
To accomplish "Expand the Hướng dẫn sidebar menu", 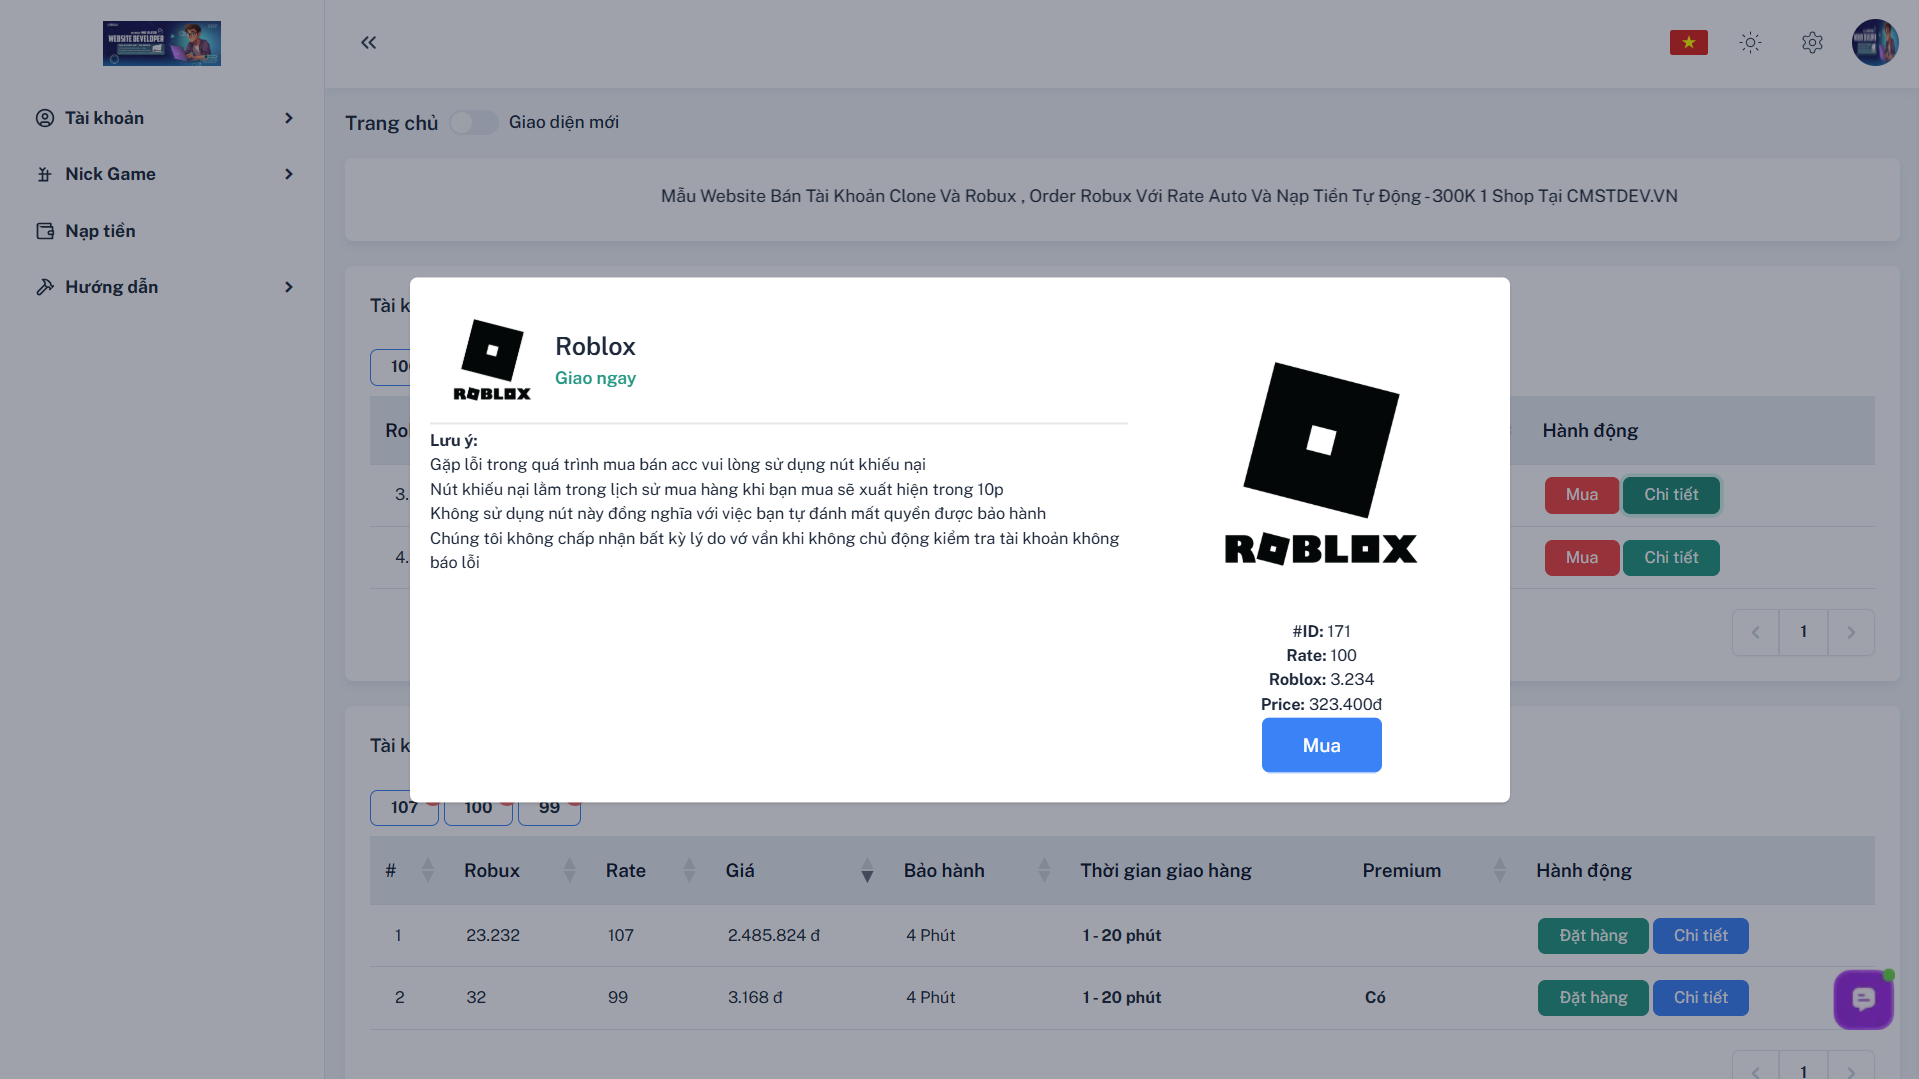I will coord(165,287).
